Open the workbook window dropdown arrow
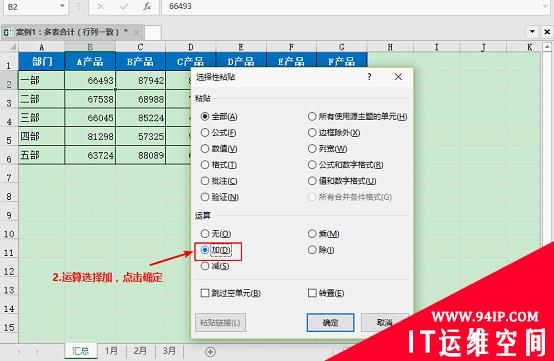 point(532,32)
